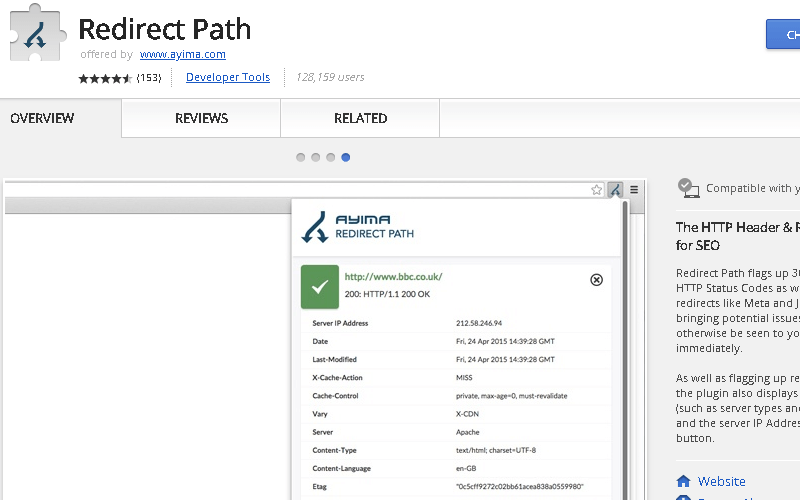Open the Website link
This screenshot has width=800, height=500.
click(x=721, y=481)
